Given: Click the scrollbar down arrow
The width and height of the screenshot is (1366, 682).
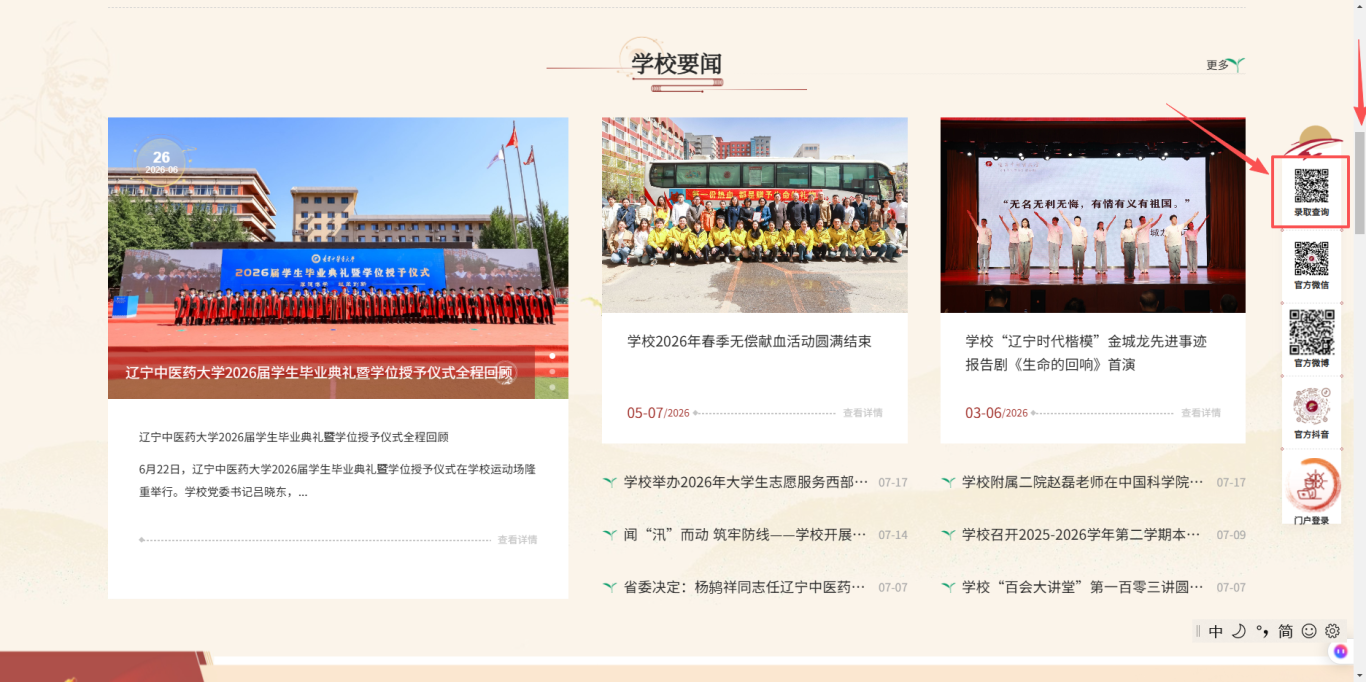Looking at the screenshot, I should click(x=1359, y=675).
